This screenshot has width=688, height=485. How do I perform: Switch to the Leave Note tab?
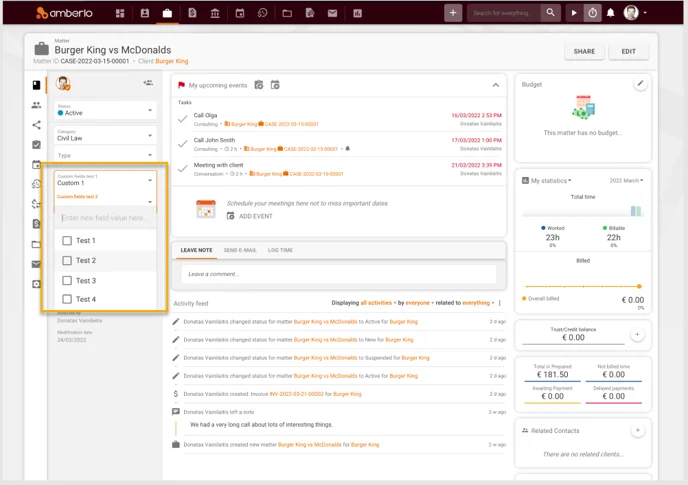[196, 250]
